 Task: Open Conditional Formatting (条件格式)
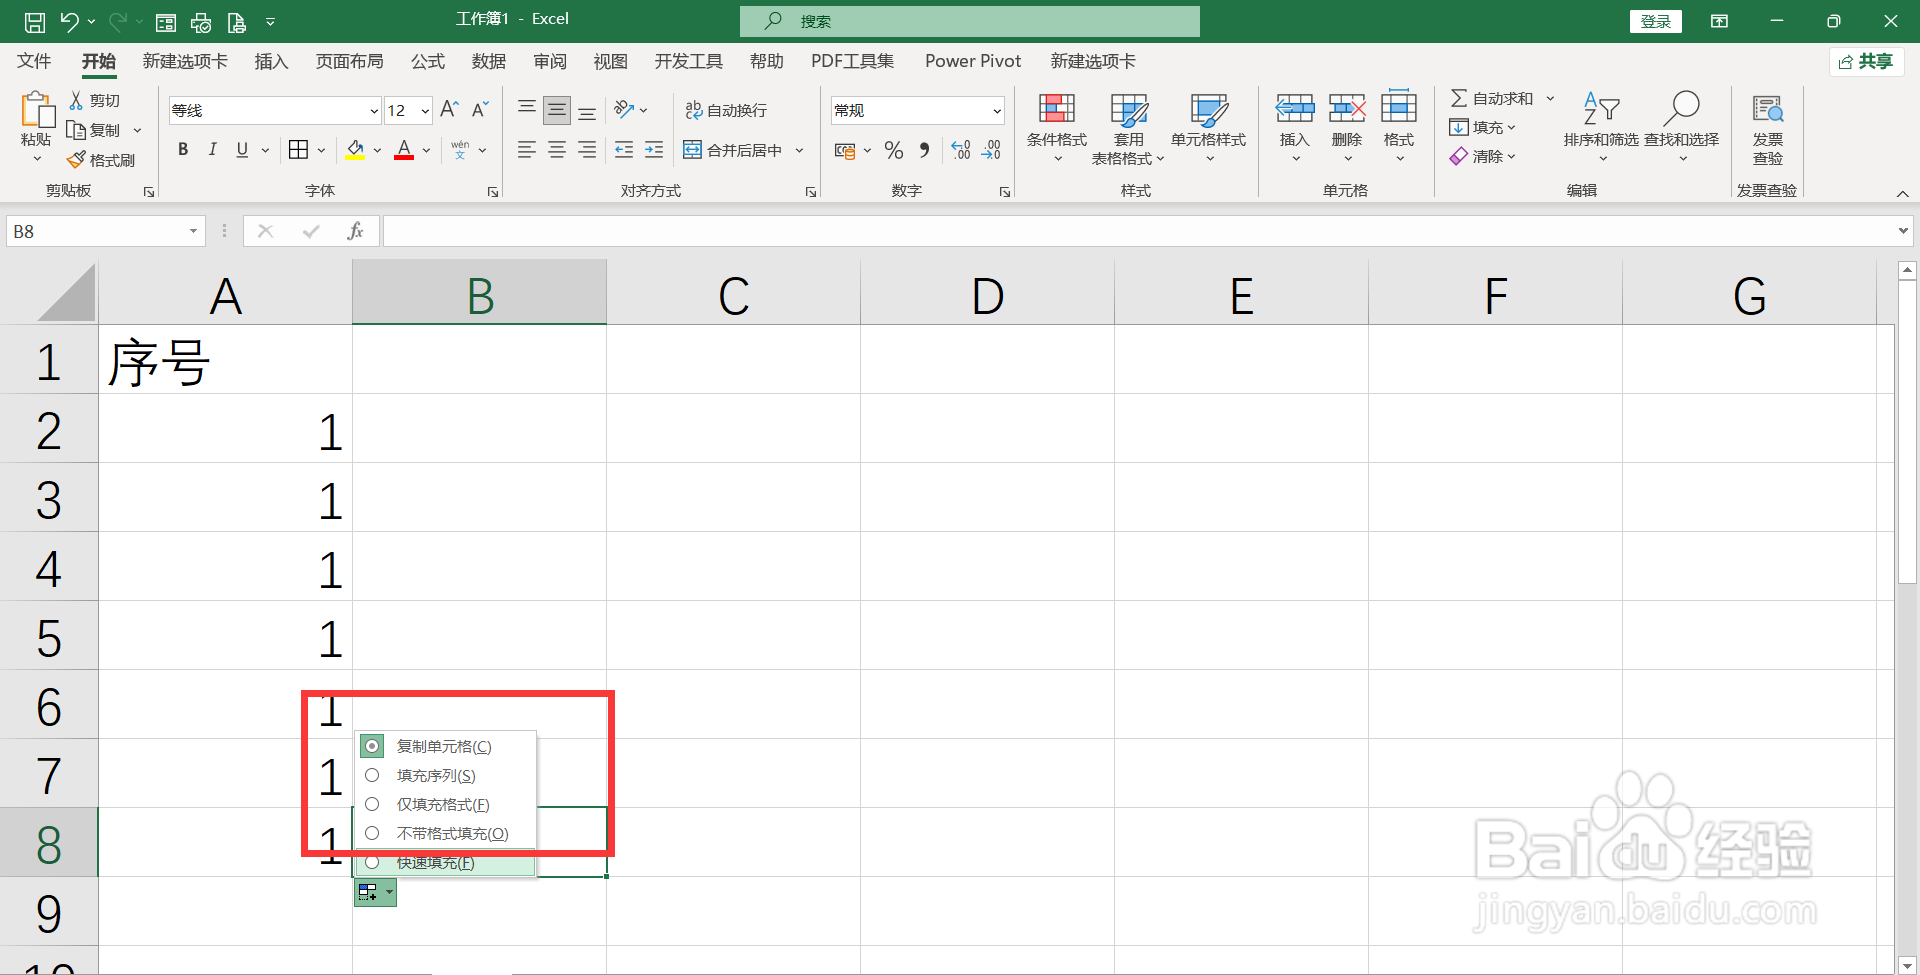1057,128
